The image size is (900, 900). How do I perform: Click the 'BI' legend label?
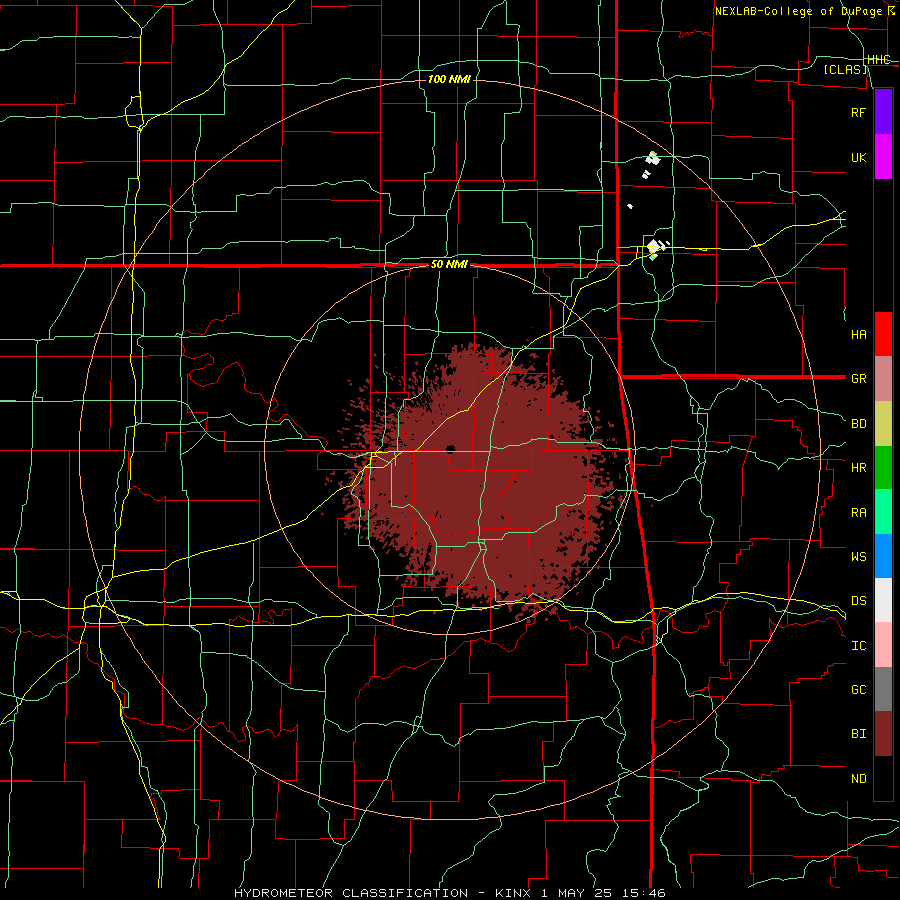859,734
